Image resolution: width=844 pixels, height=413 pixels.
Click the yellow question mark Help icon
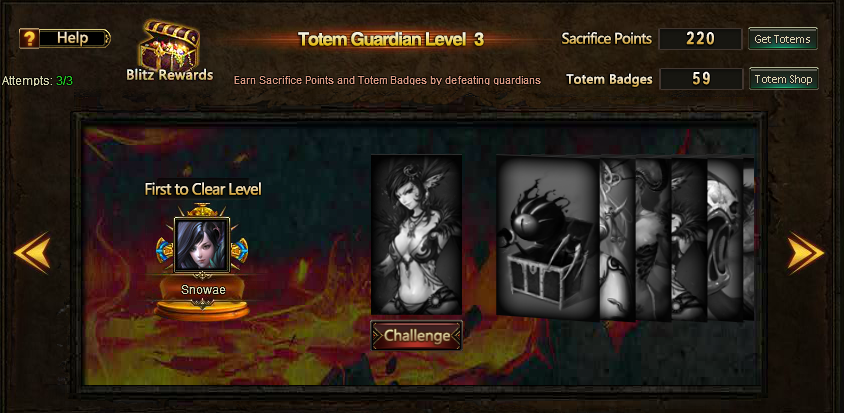point(29,38)
